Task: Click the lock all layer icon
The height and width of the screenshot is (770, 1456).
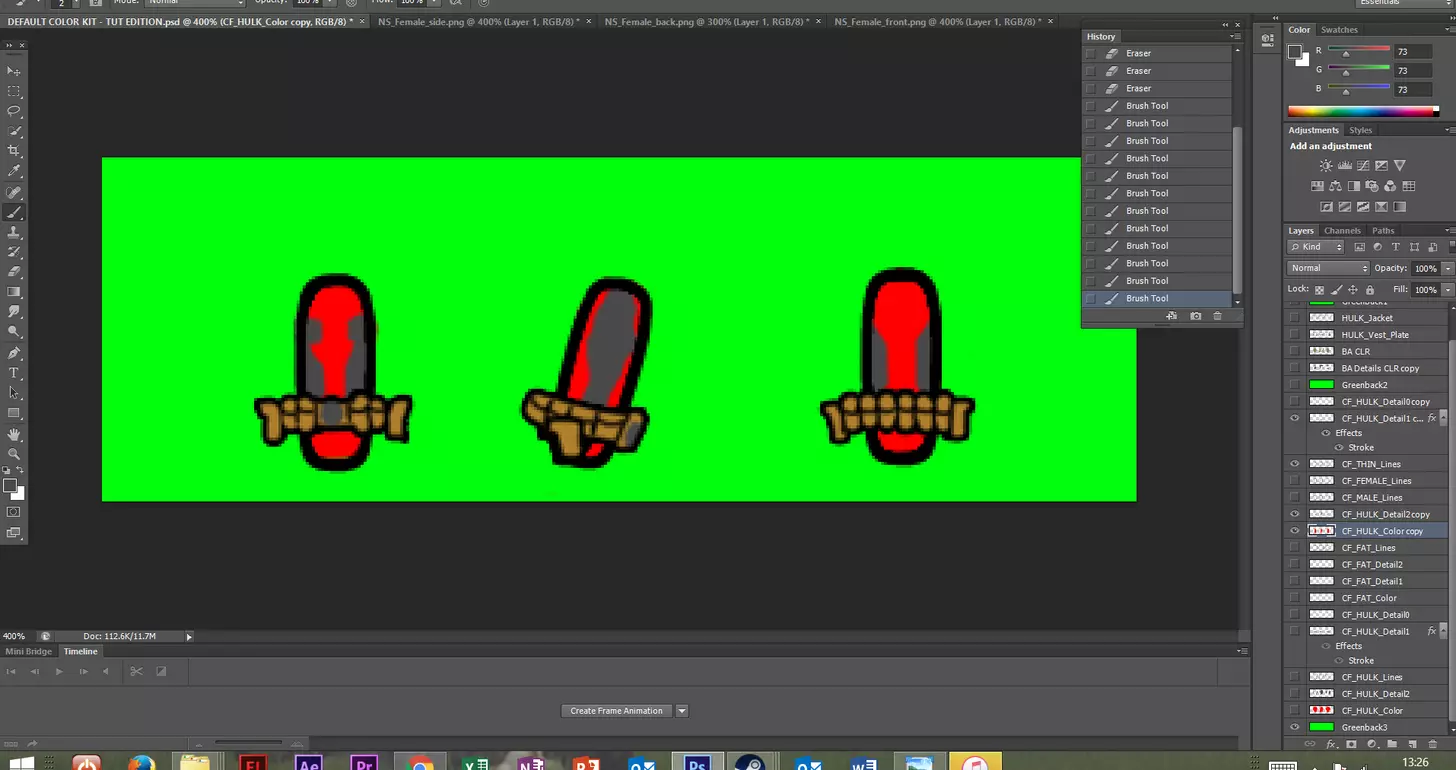Action: tap(1370, 290)
